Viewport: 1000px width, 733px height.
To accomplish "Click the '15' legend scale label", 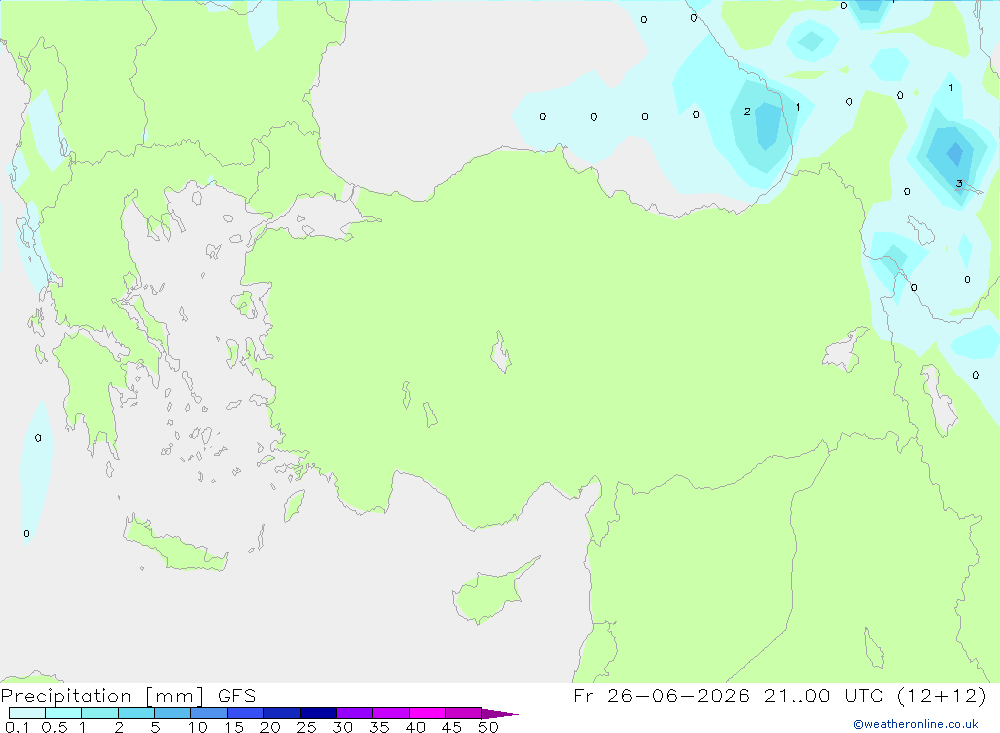I will 234,727.
